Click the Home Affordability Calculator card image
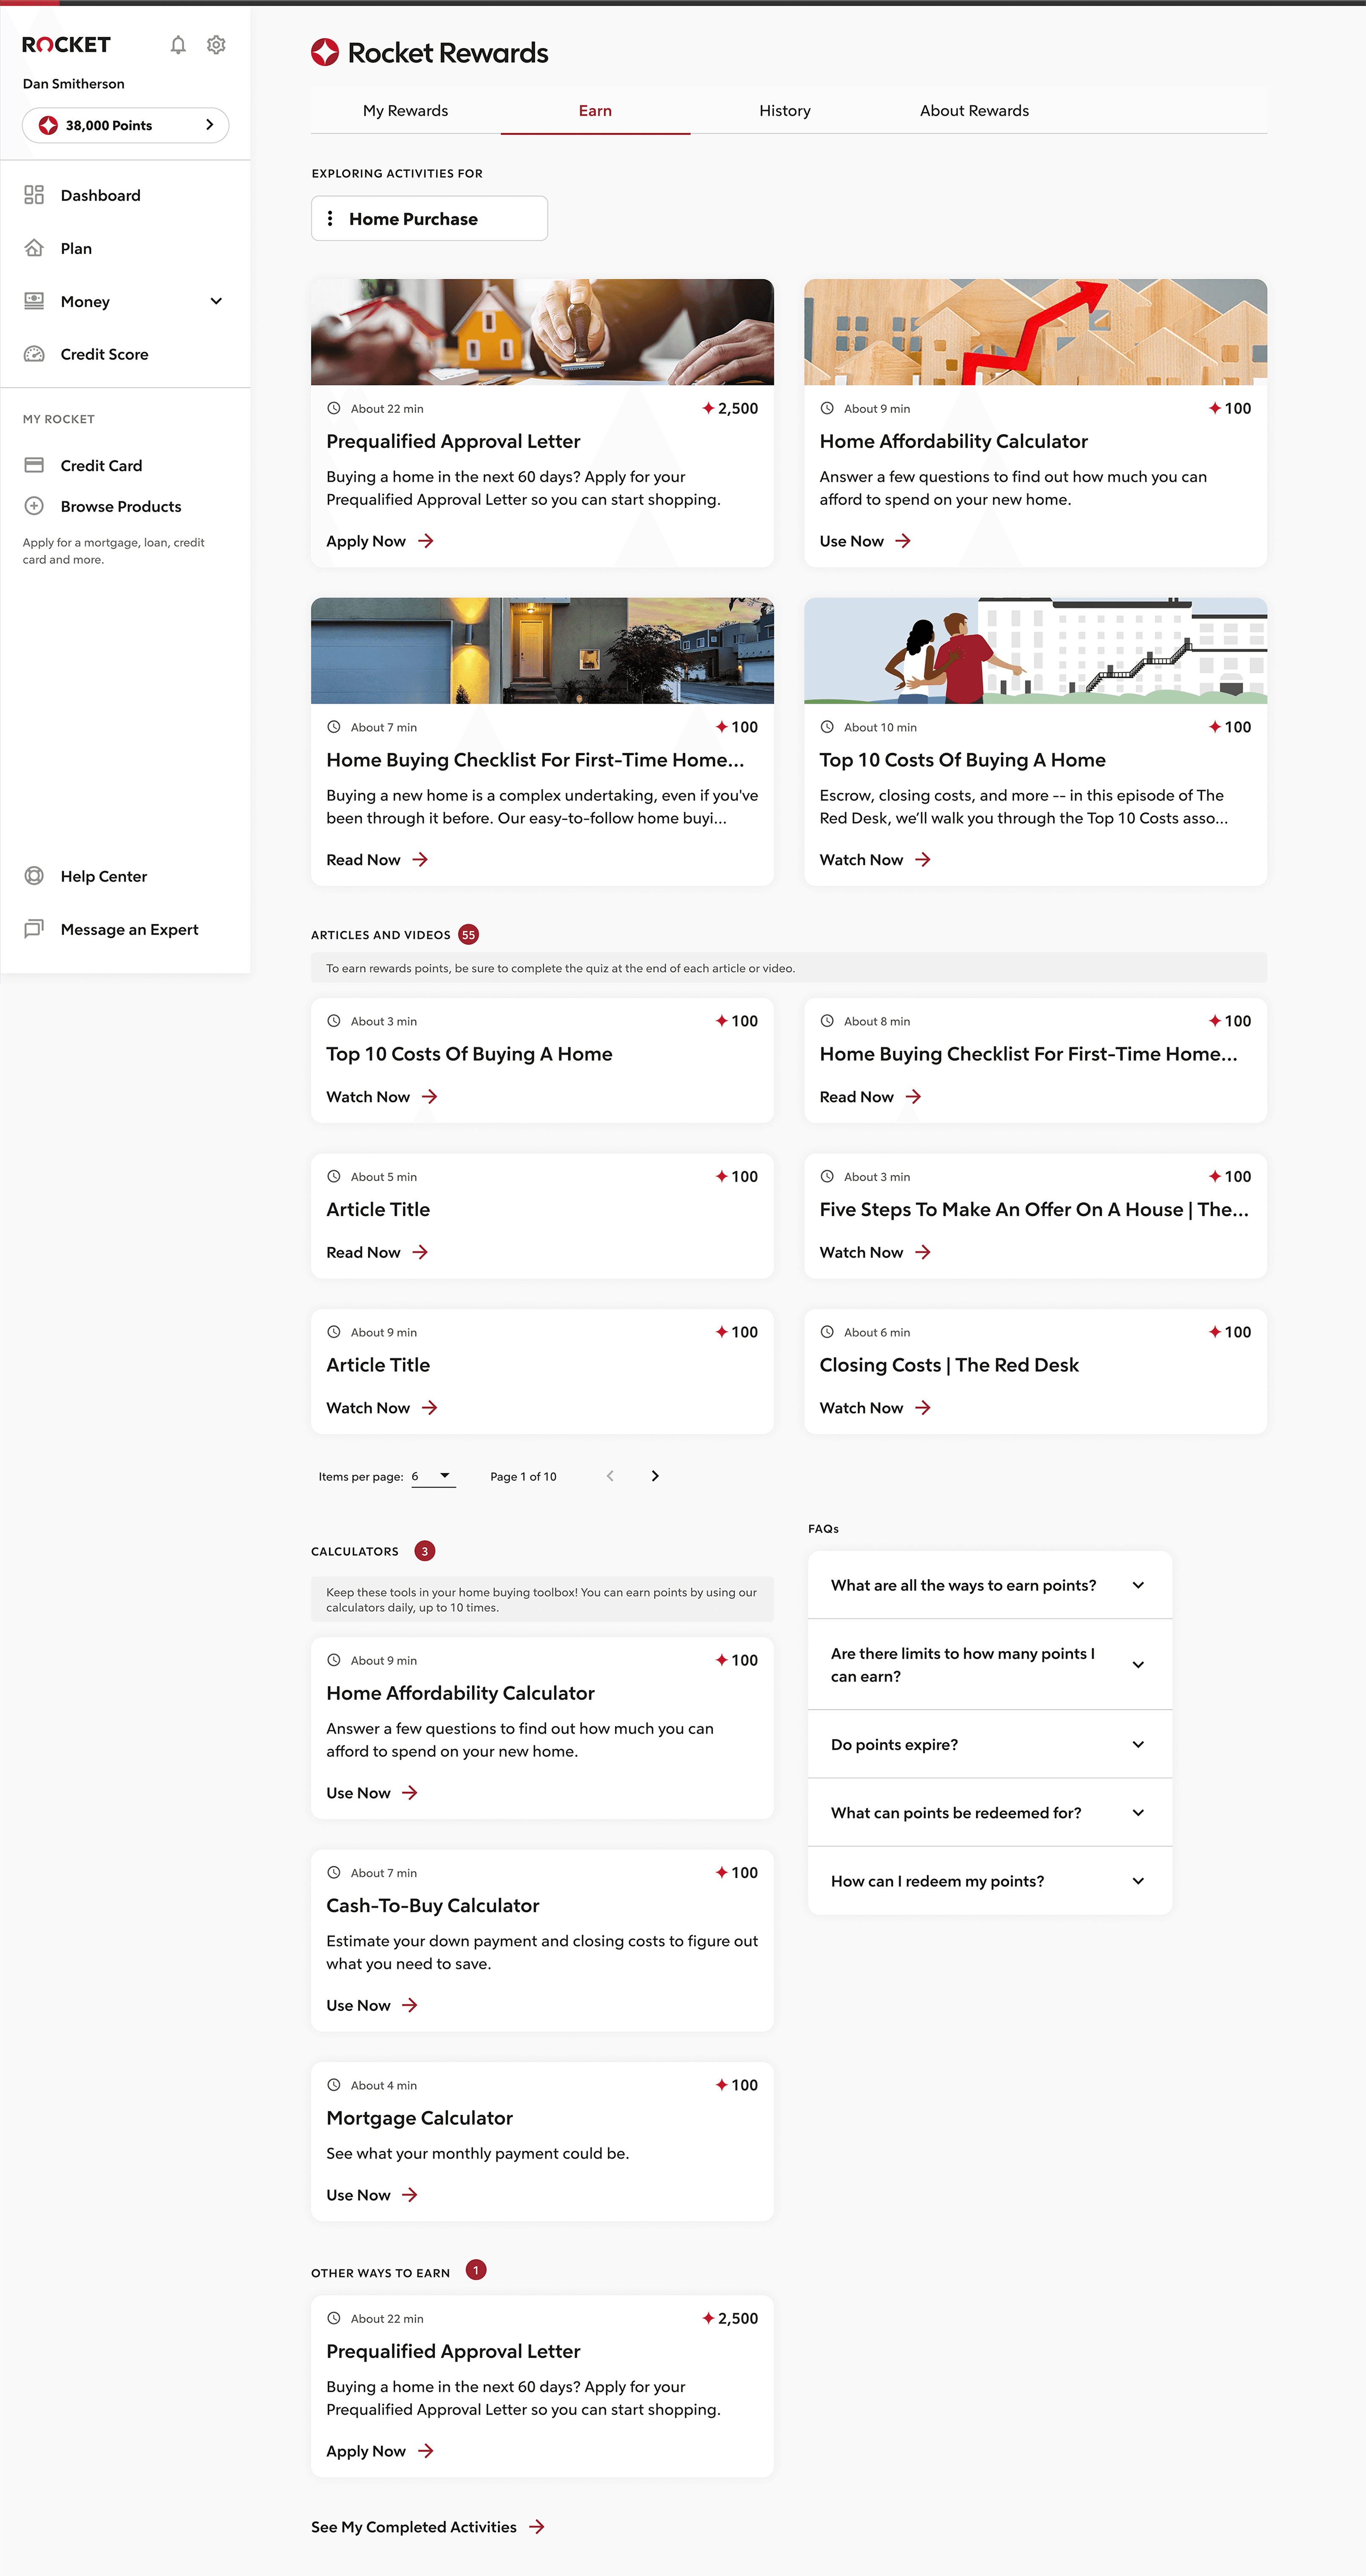 point(1035,332)
